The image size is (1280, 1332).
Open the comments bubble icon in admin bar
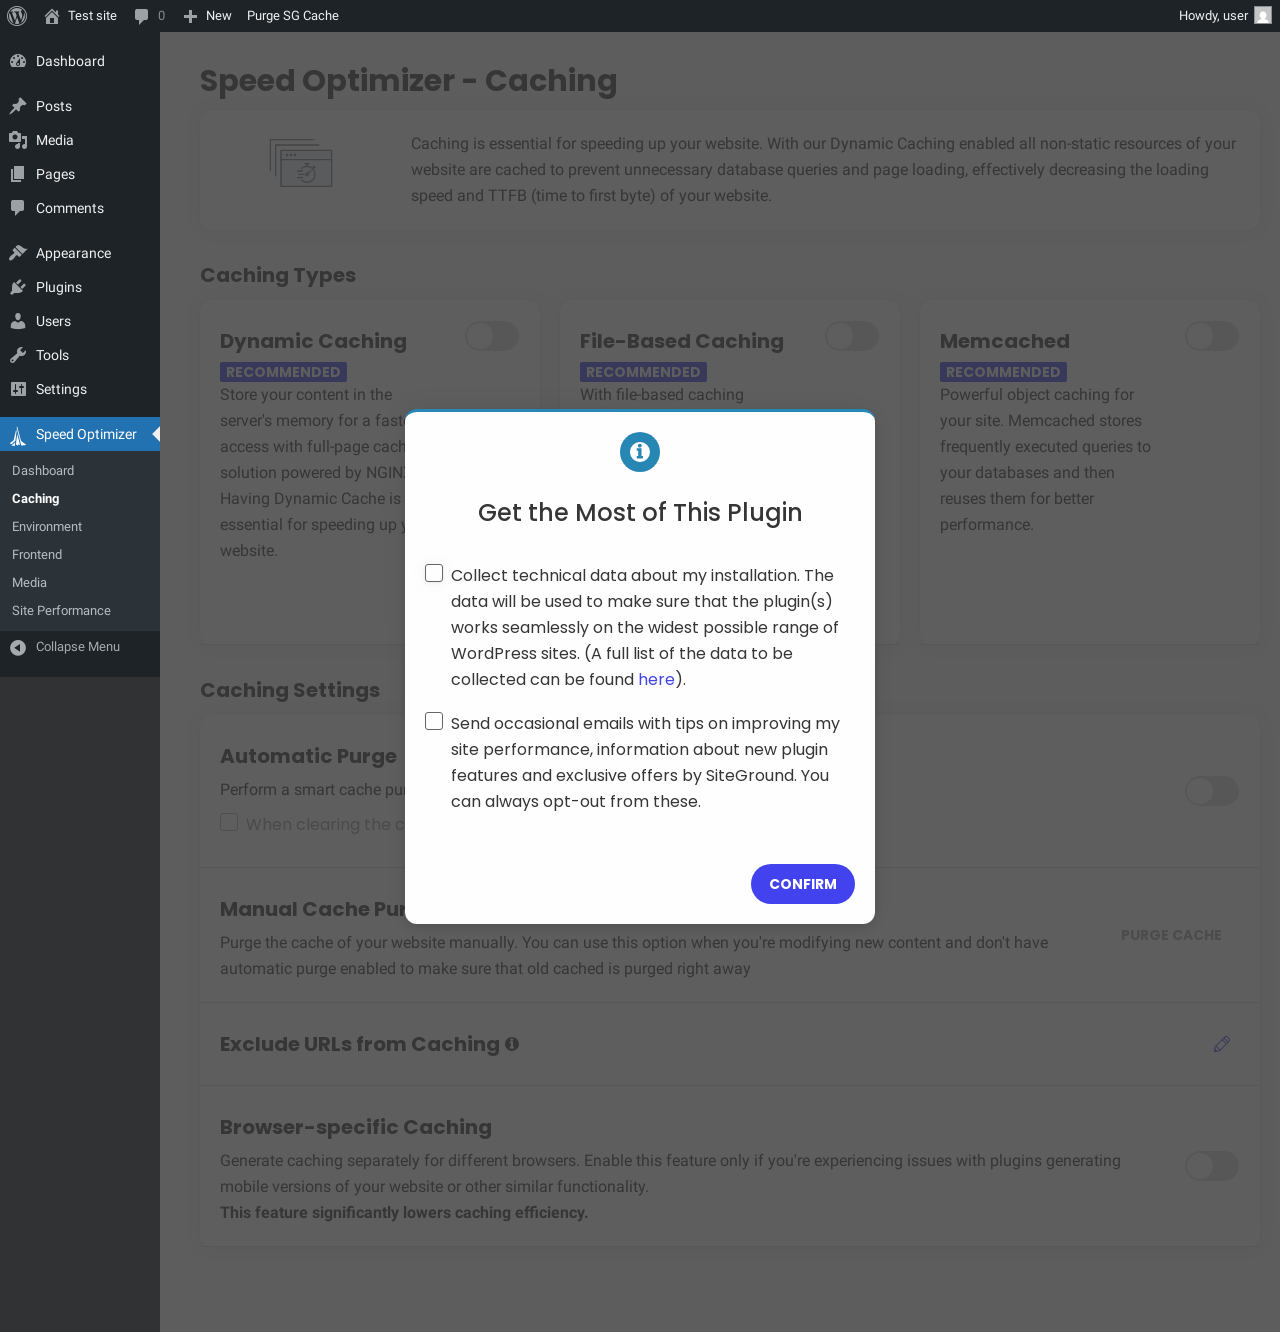pyautogui.click(x=141, y=16)
